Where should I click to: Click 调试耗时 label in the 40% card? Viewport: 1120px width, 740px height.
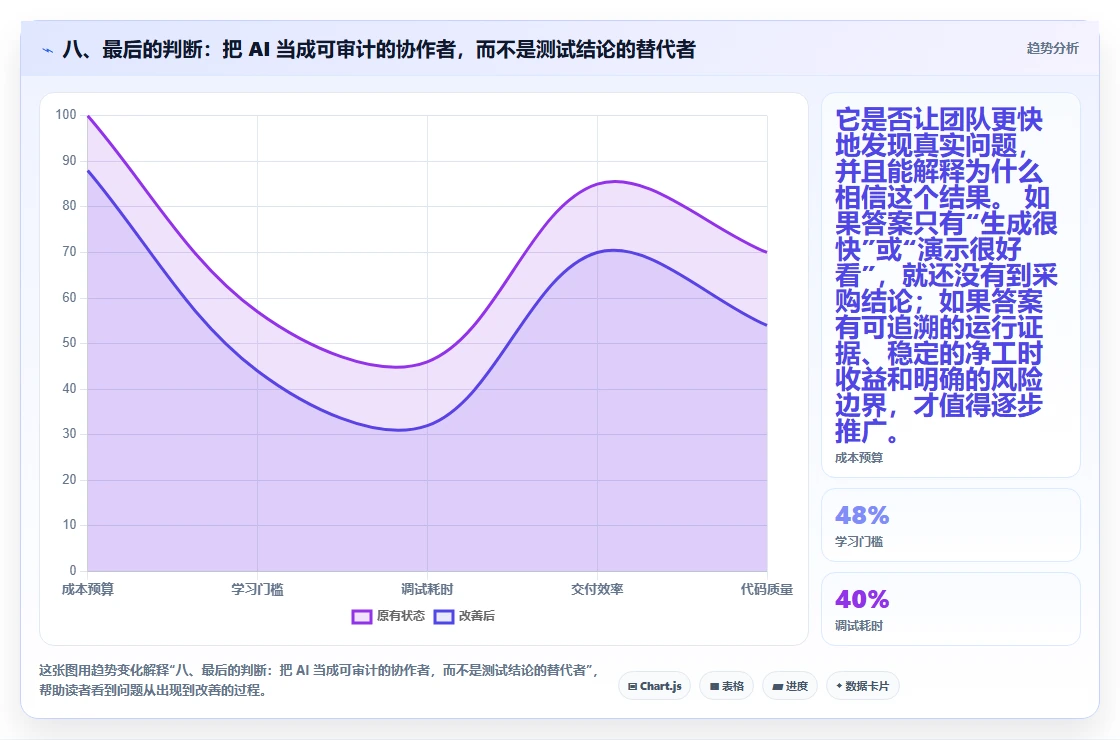(859, 626)
